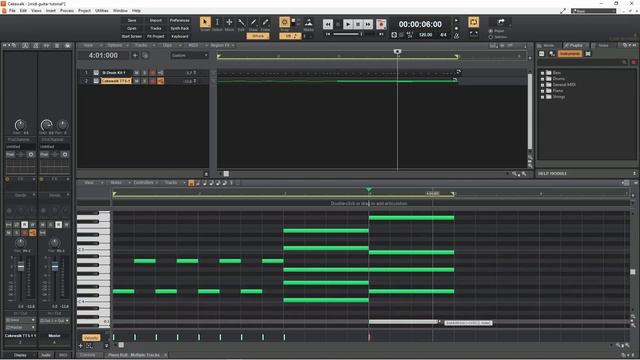
Task: Open the Process menu
Action: (x=67, y=11)
